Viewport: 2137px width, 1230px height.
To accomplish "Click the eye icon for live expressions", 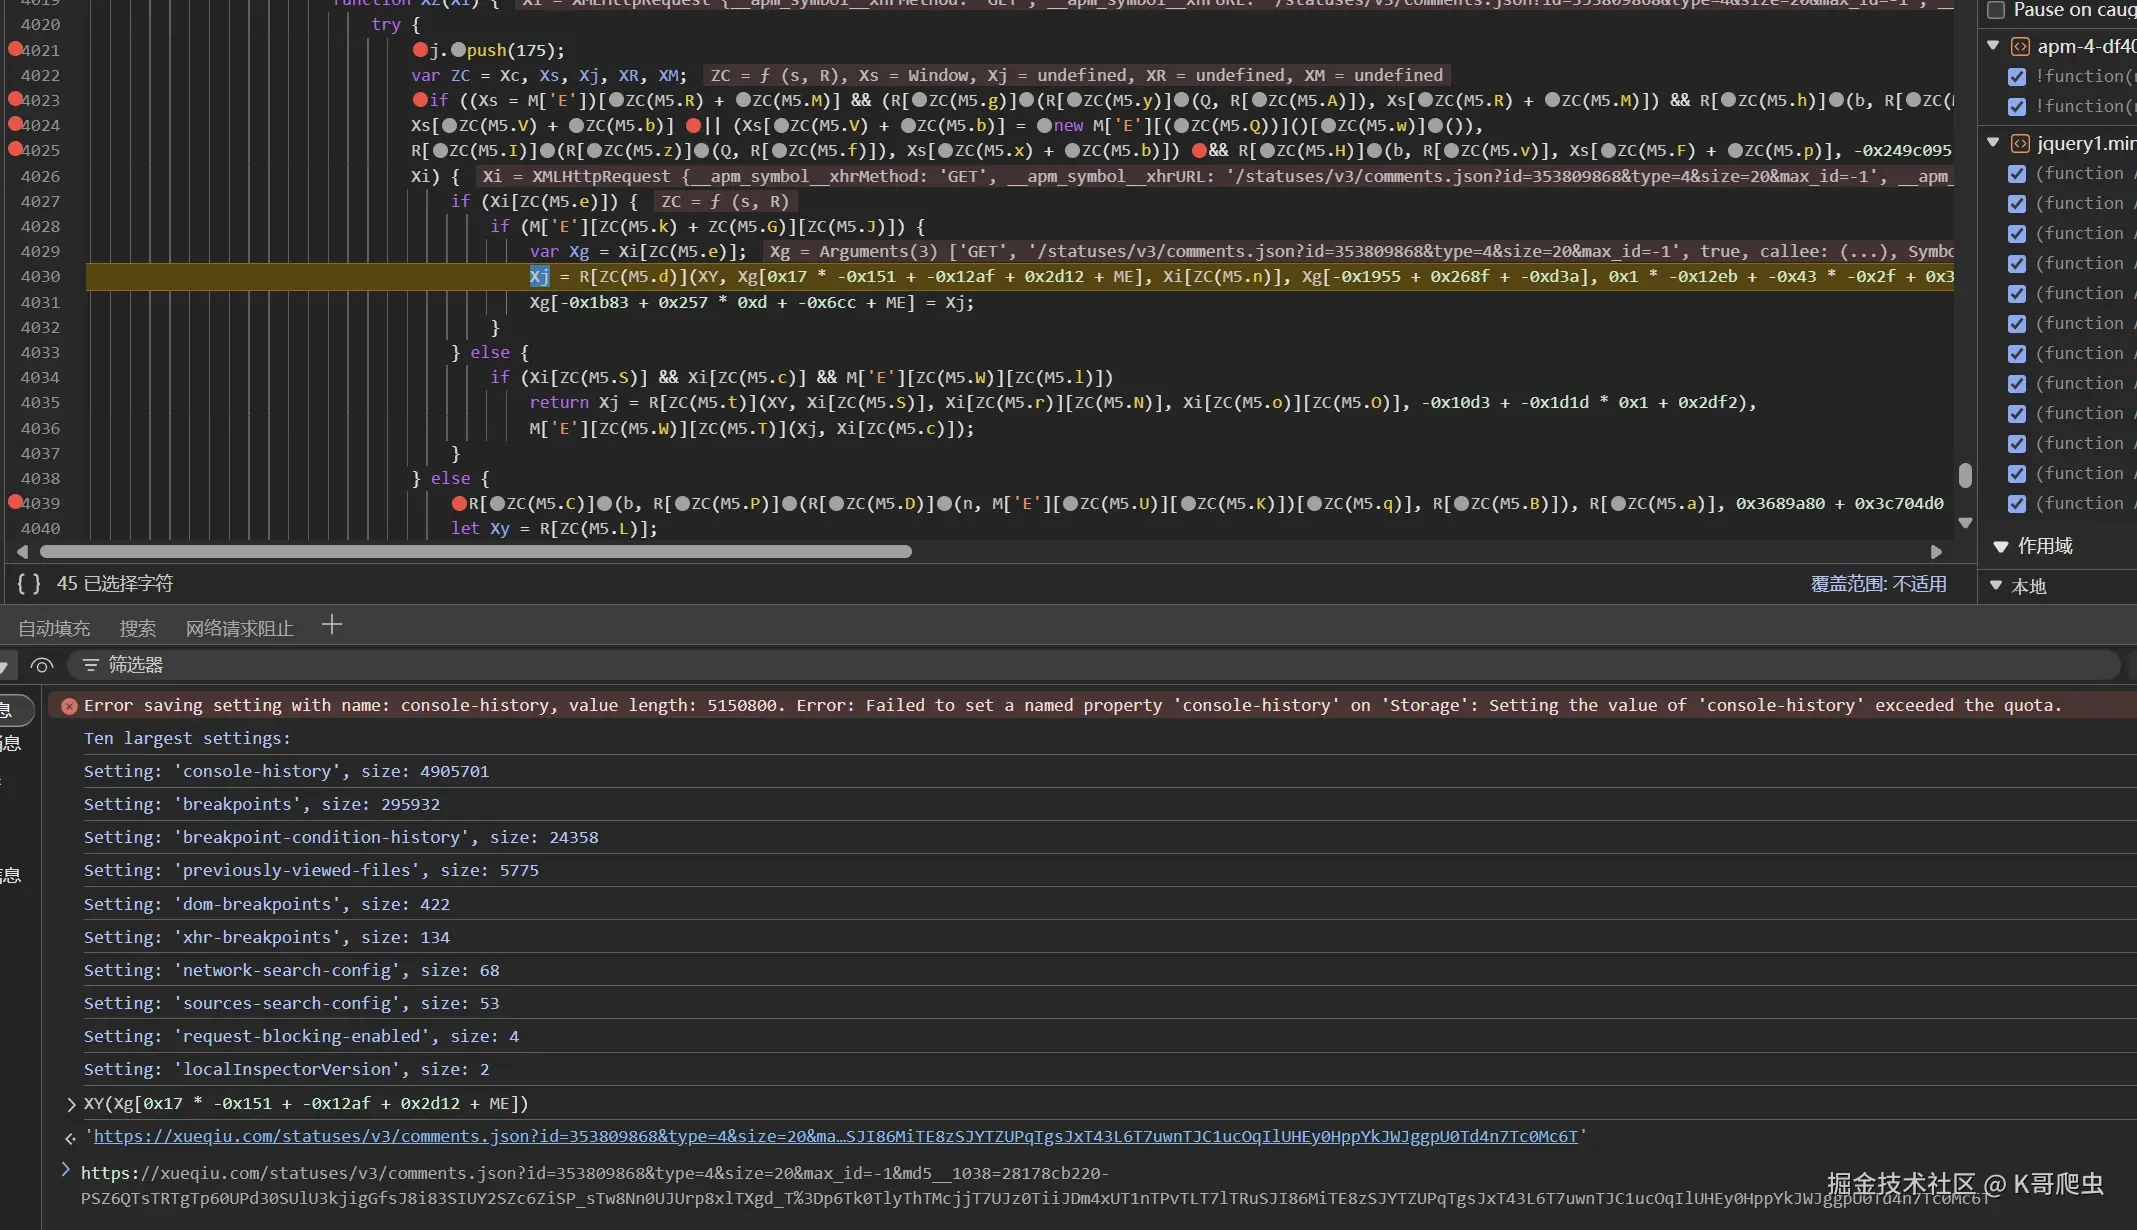I will [x=42, y=665].
